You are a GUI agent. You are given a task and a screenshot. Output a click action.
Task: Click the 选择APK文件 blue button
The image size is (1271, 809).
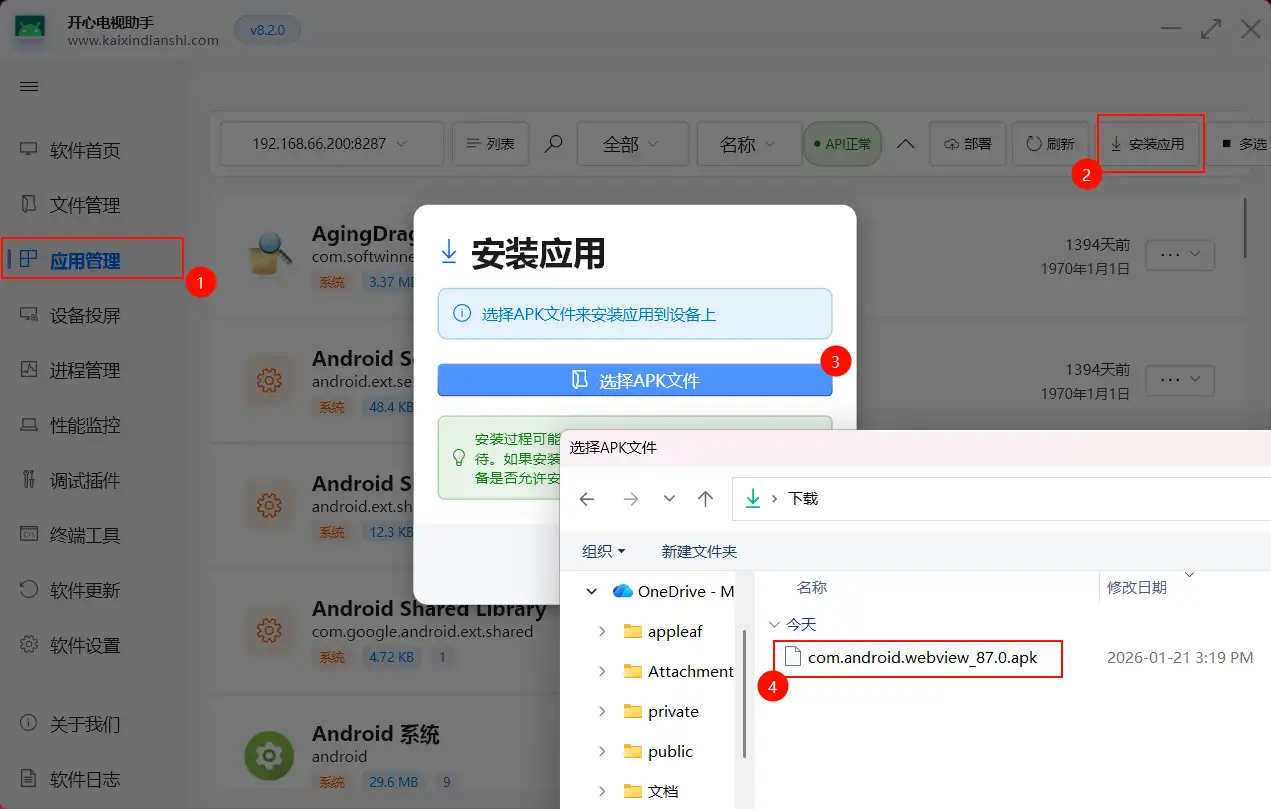[634, 380]
